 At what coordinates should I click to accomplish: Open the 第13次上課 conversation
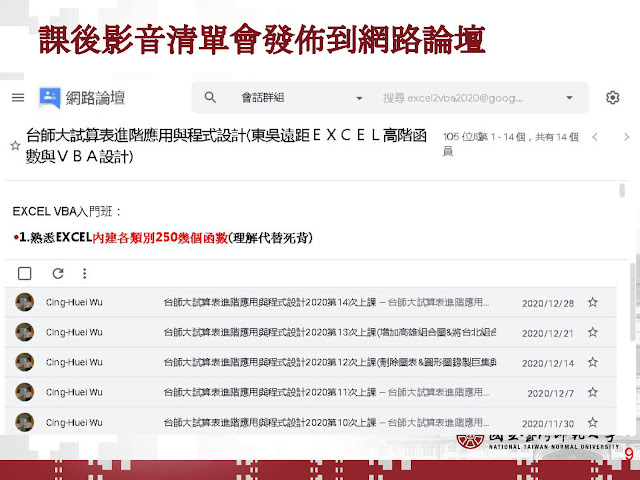point(310,332)
